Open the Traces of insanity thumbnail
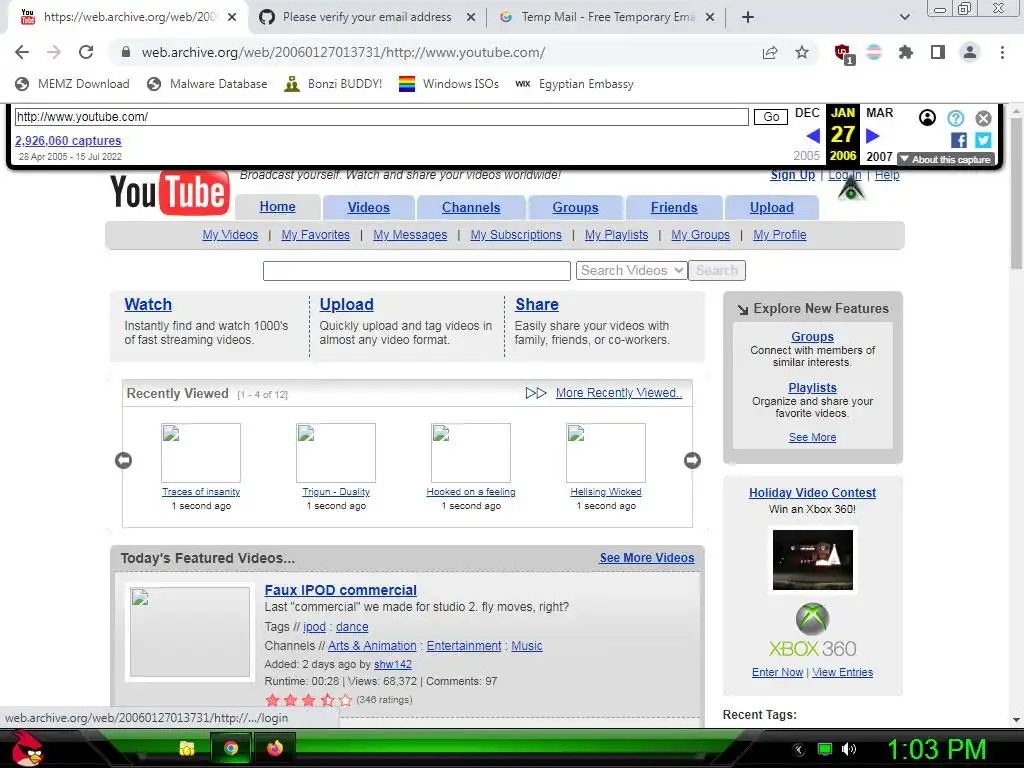Image resolution: width=1024 pixels, height=768 pixels. 201,453
